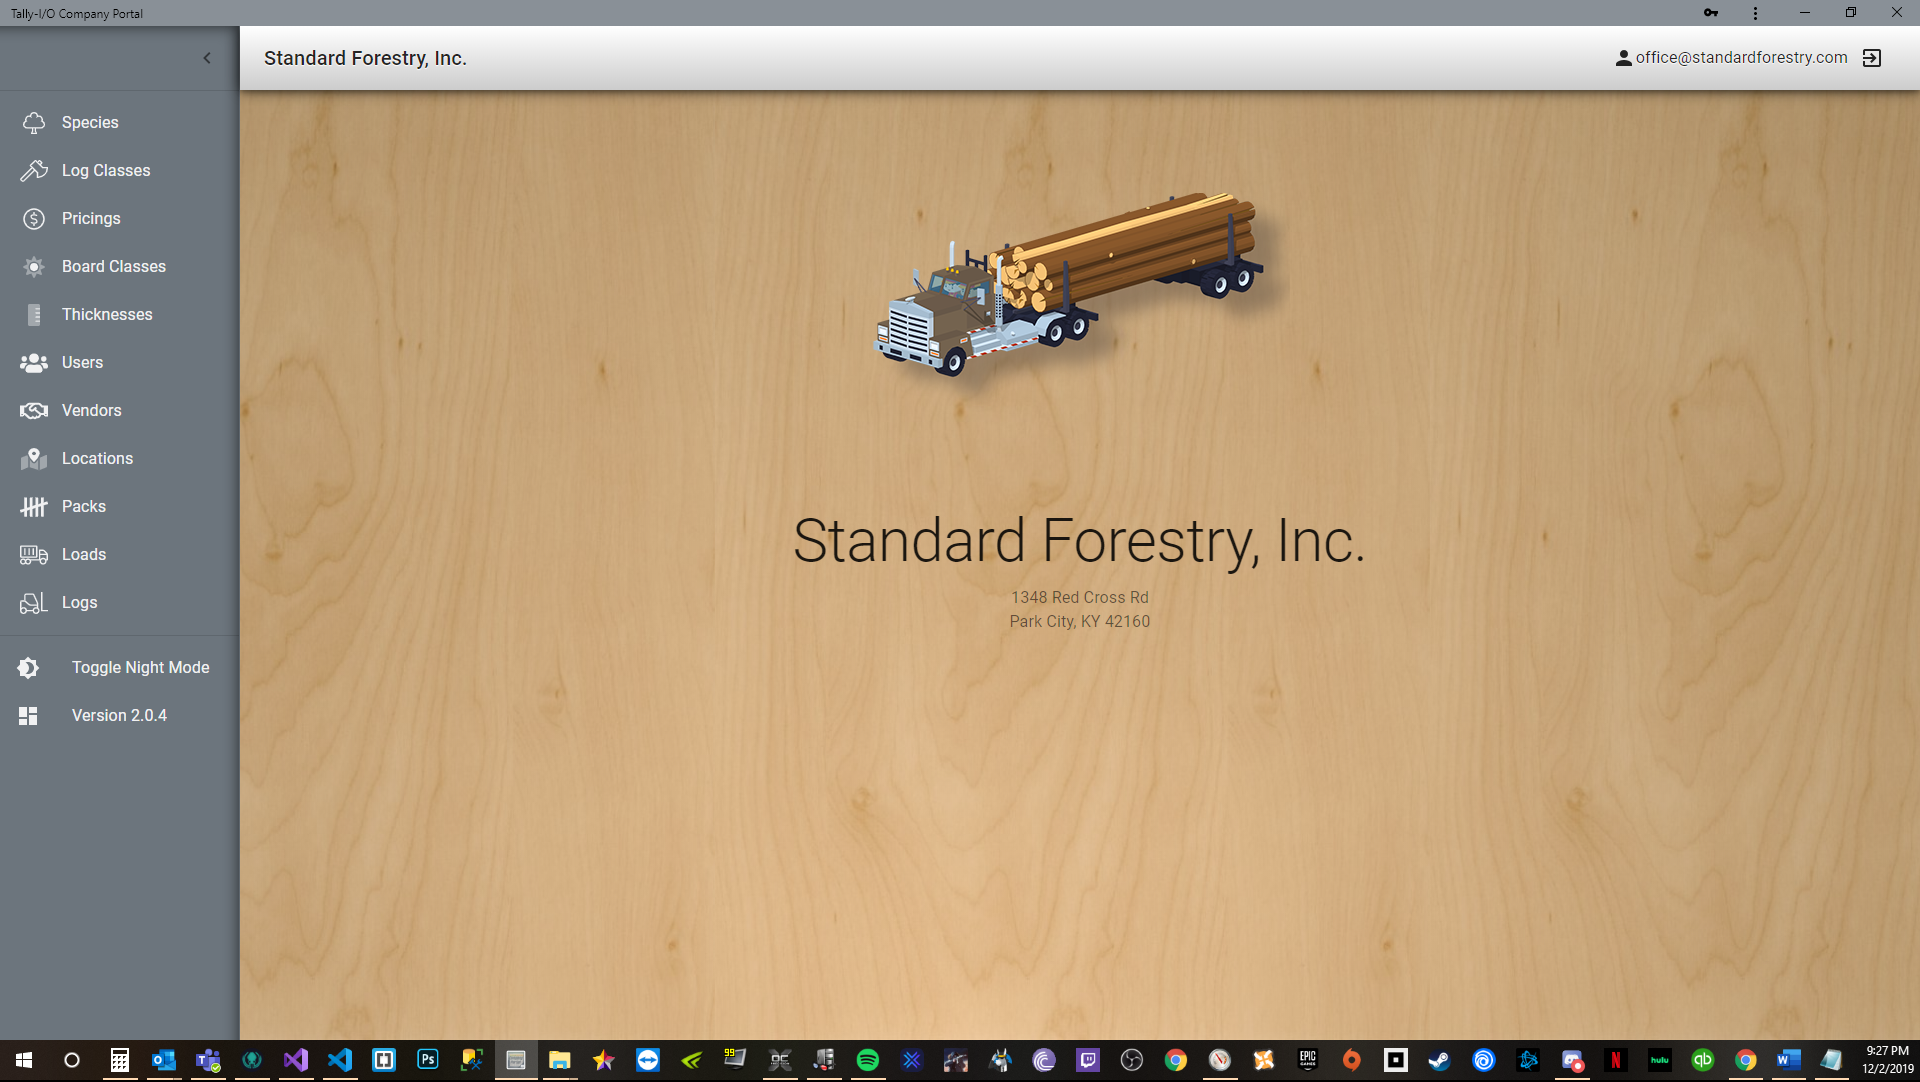Viewport: 1920px width, 1082px height.
Task: Open the Users menu item
Action: 82,363
